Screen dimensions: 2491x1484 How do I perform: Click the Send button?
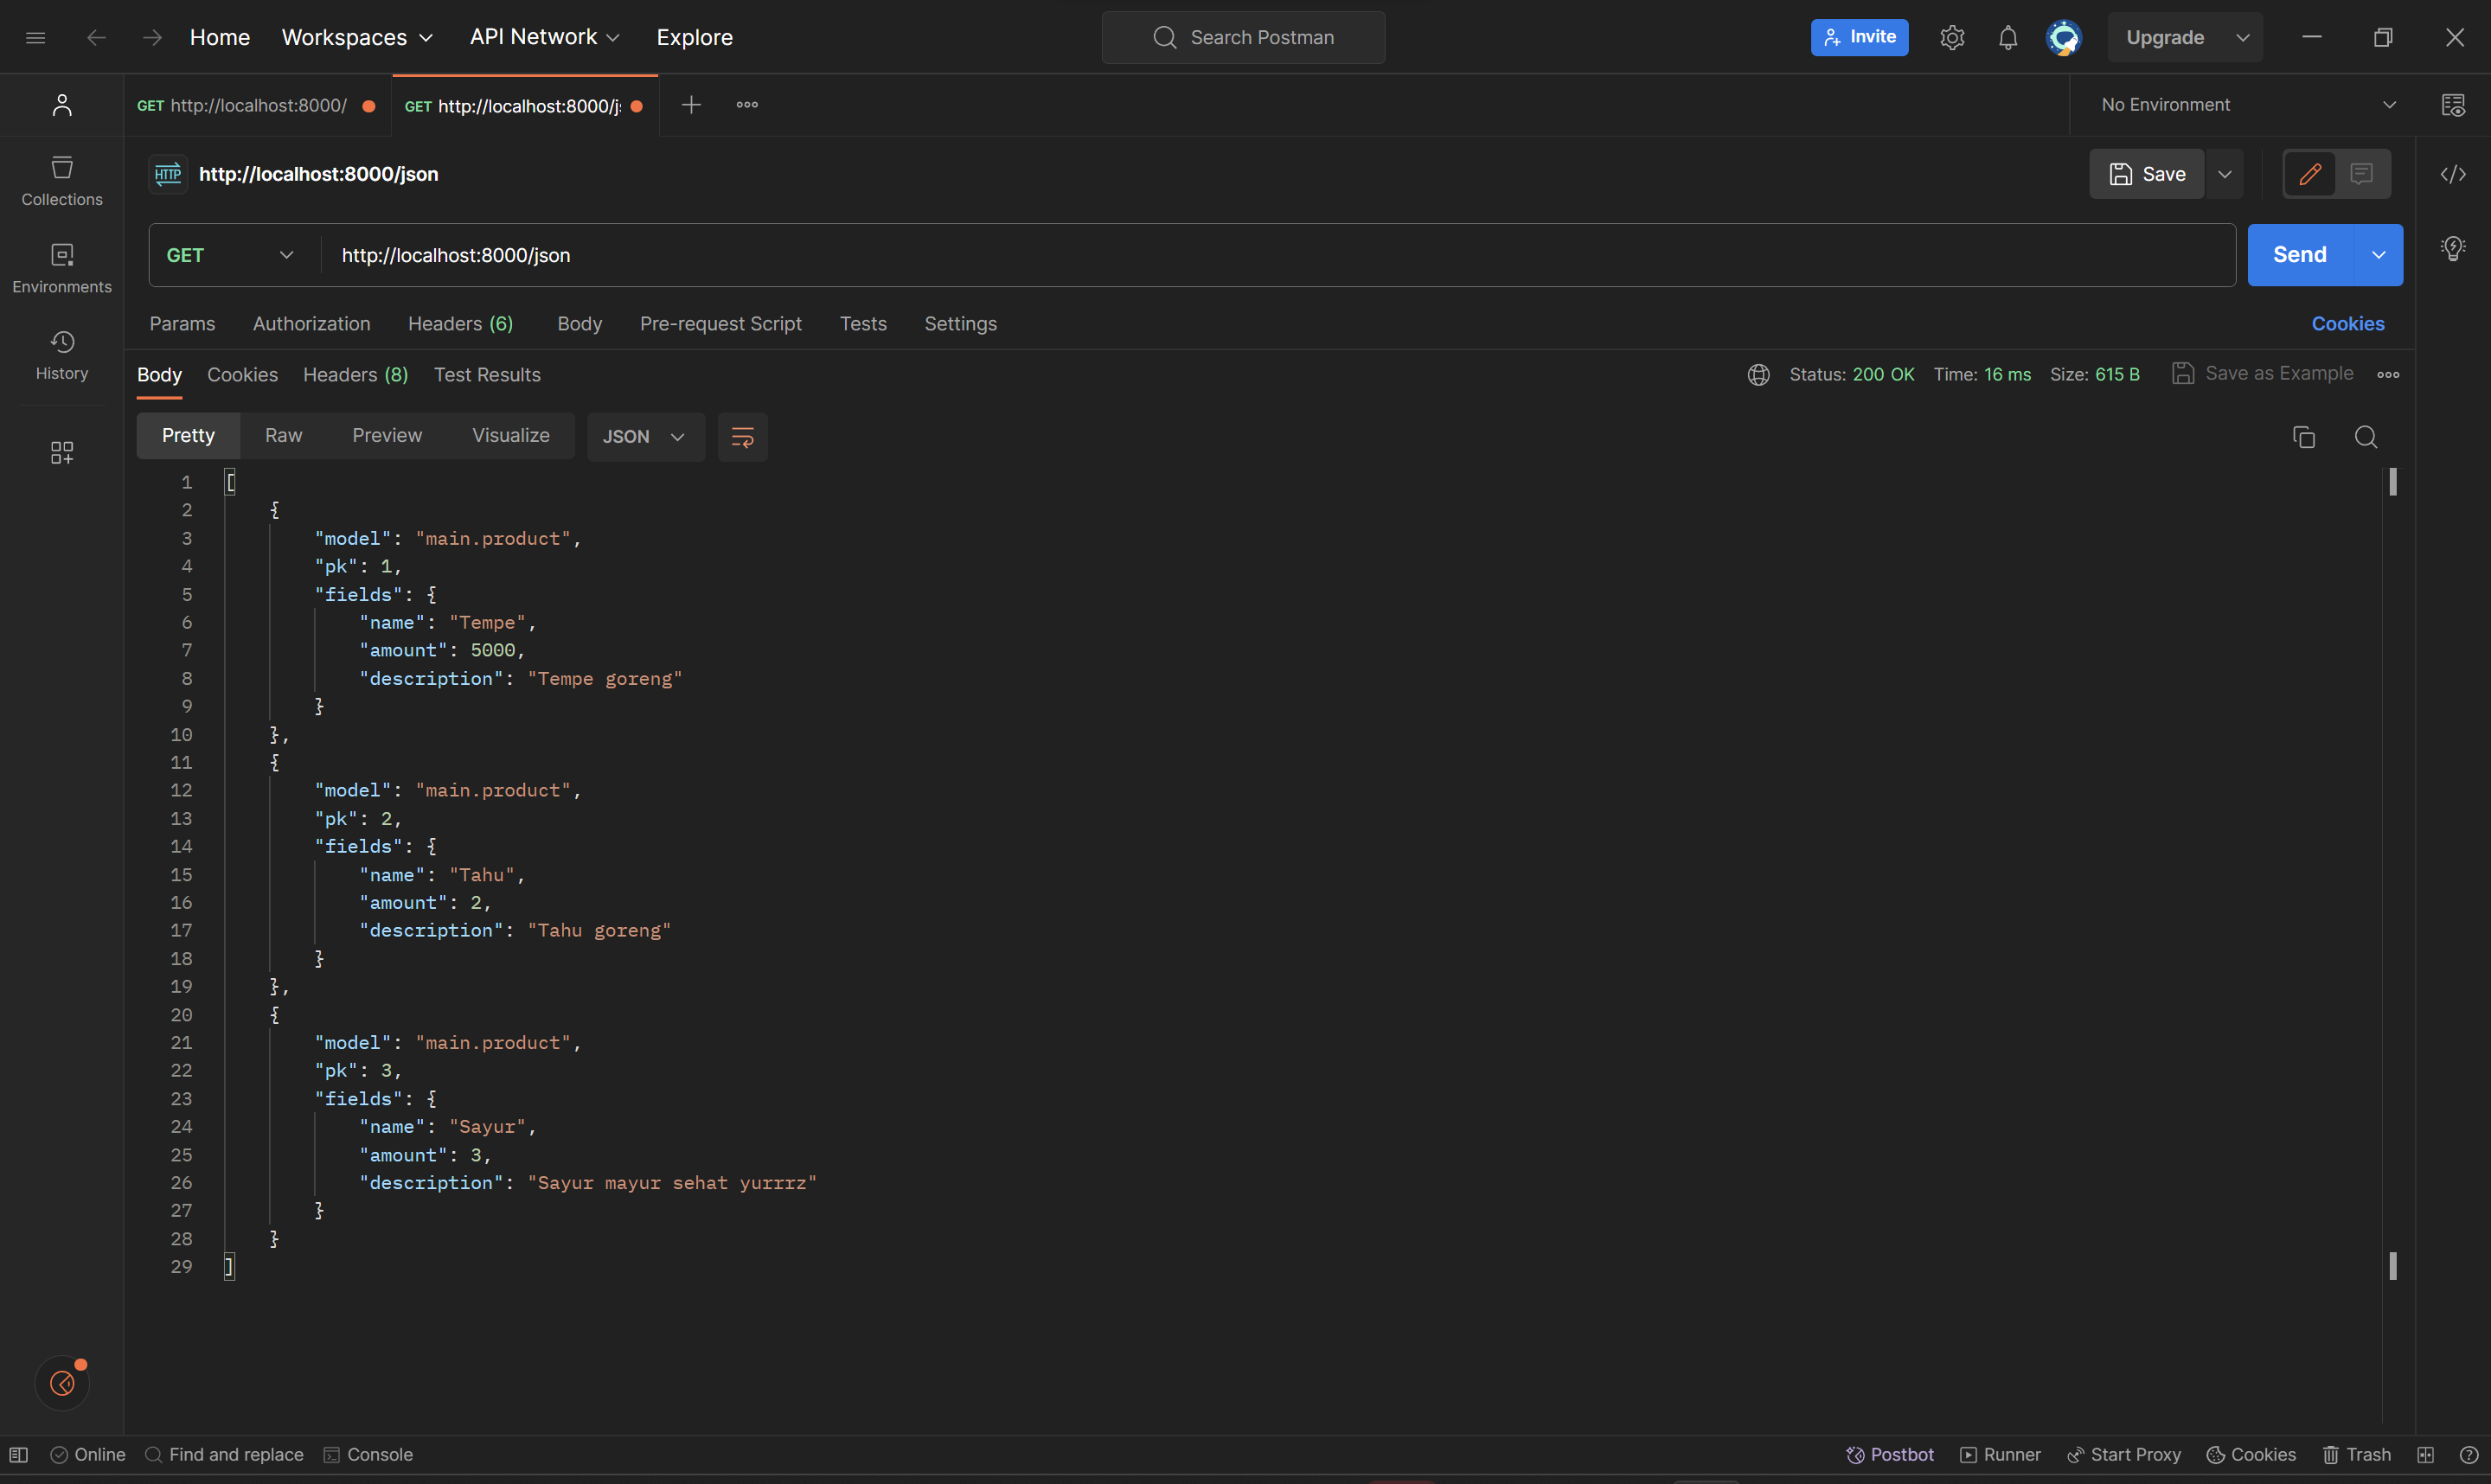point(2299,254)
